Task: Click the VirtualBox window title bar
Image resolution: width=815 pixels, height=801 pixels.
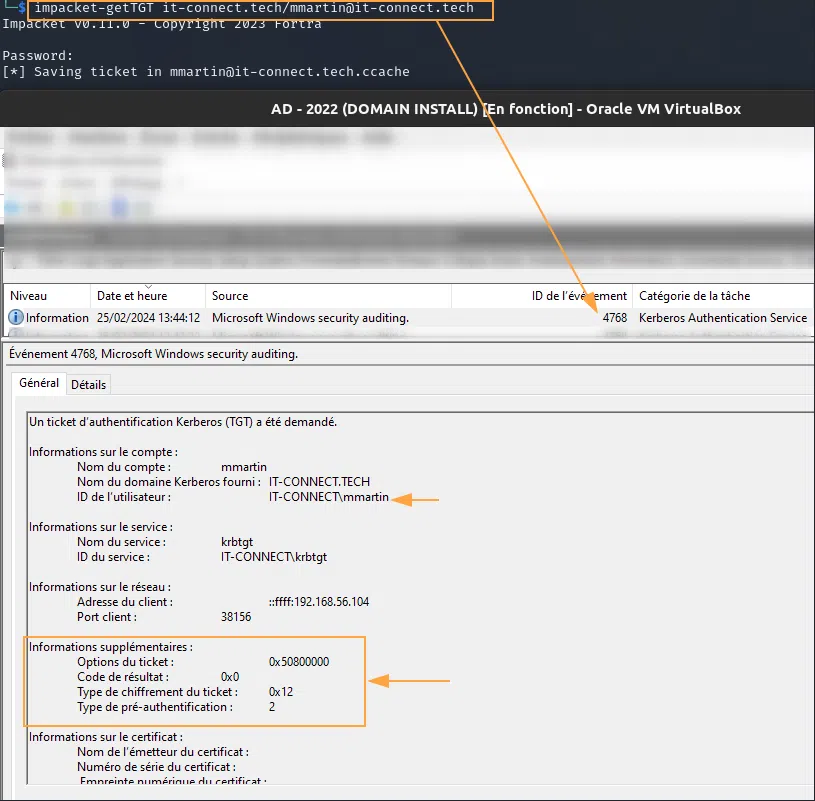Action: point(506,109)
